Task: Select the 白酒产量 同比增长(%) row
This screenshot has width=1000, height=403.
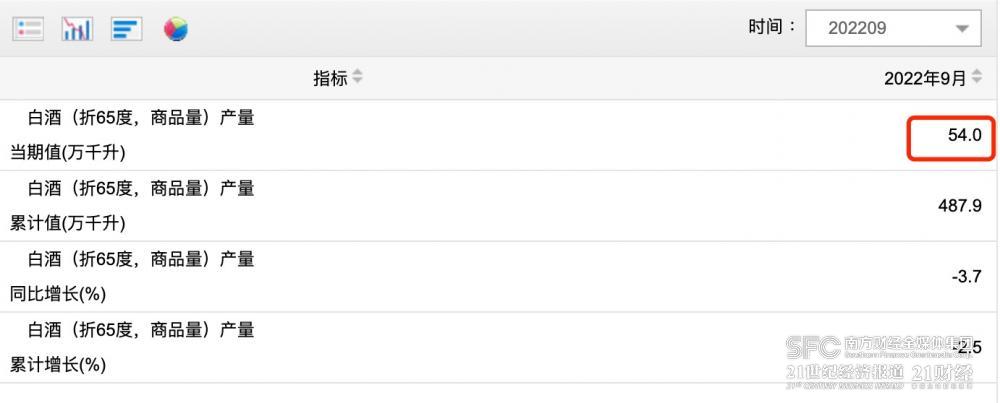Action: tap(500, 277)
